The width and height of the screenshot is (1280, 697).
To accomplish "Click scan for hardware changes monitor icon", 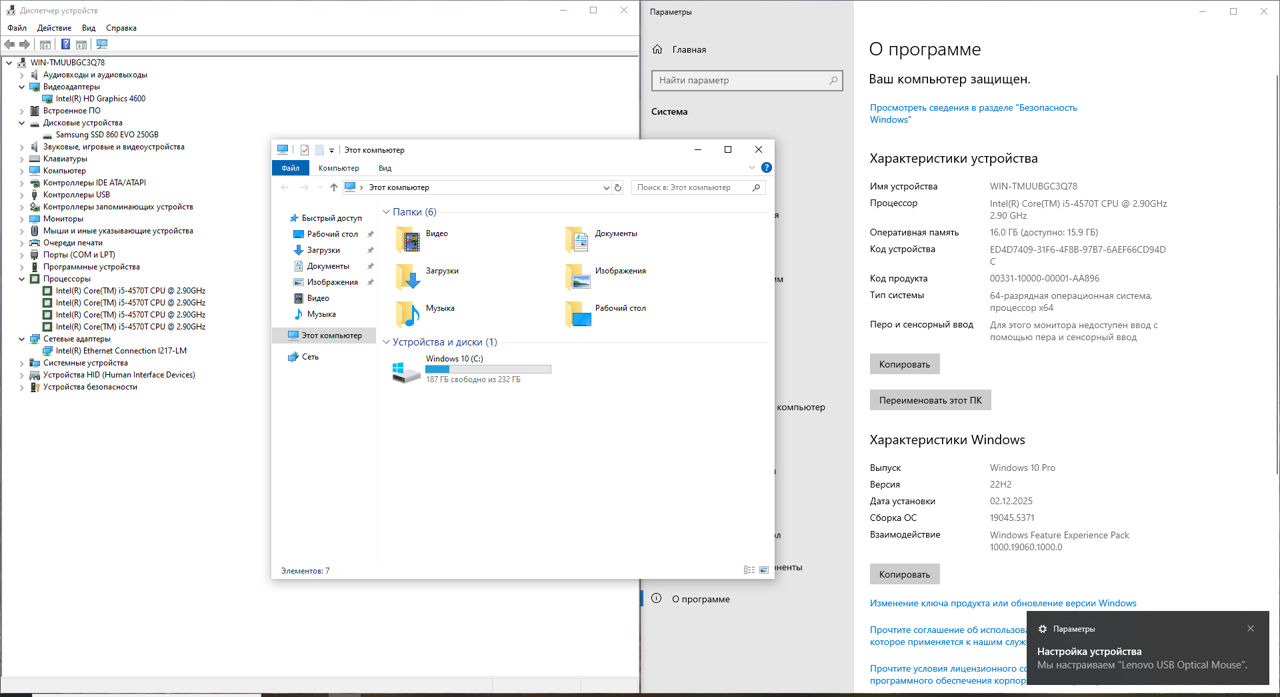I will click(101, 45).
